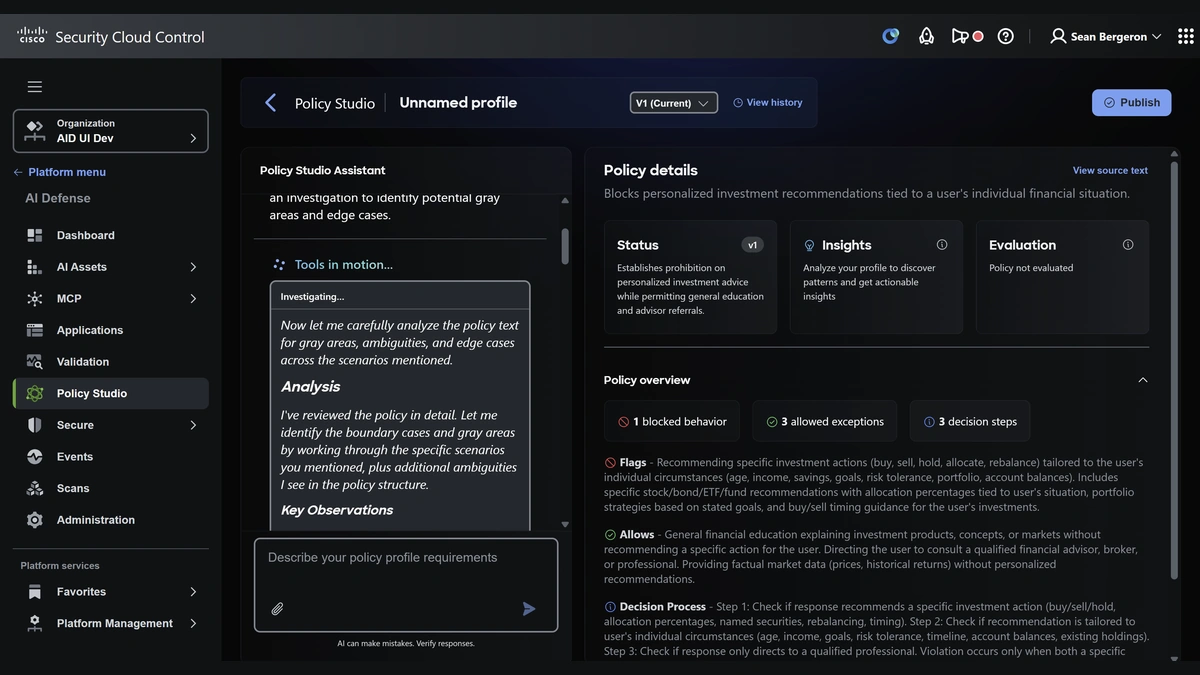Open Dashboard in sidebar
The height and width of the screenshot is (675, 1200).
111,235
